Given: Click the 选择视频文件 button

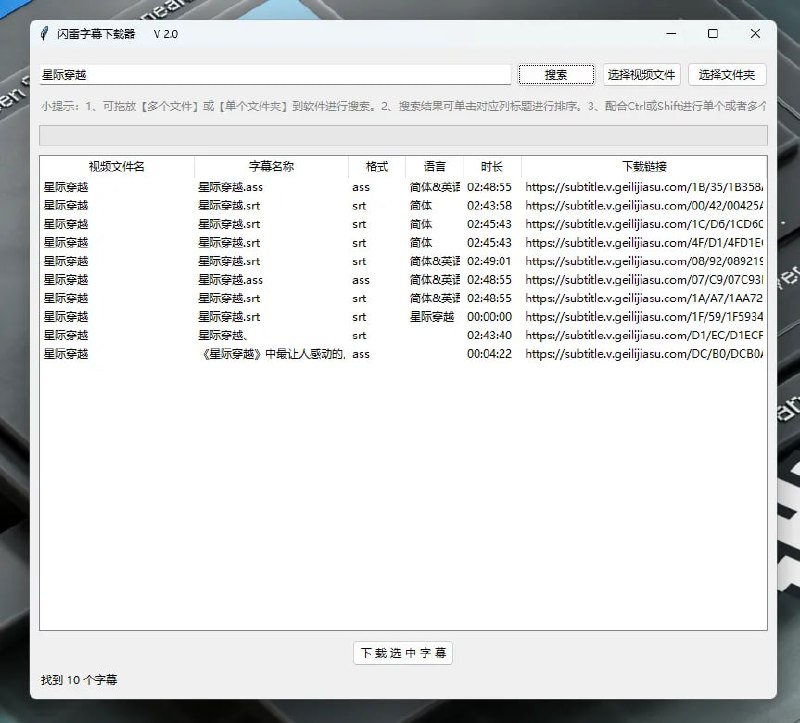Looking at the screenshot, I should click(641, 75).
